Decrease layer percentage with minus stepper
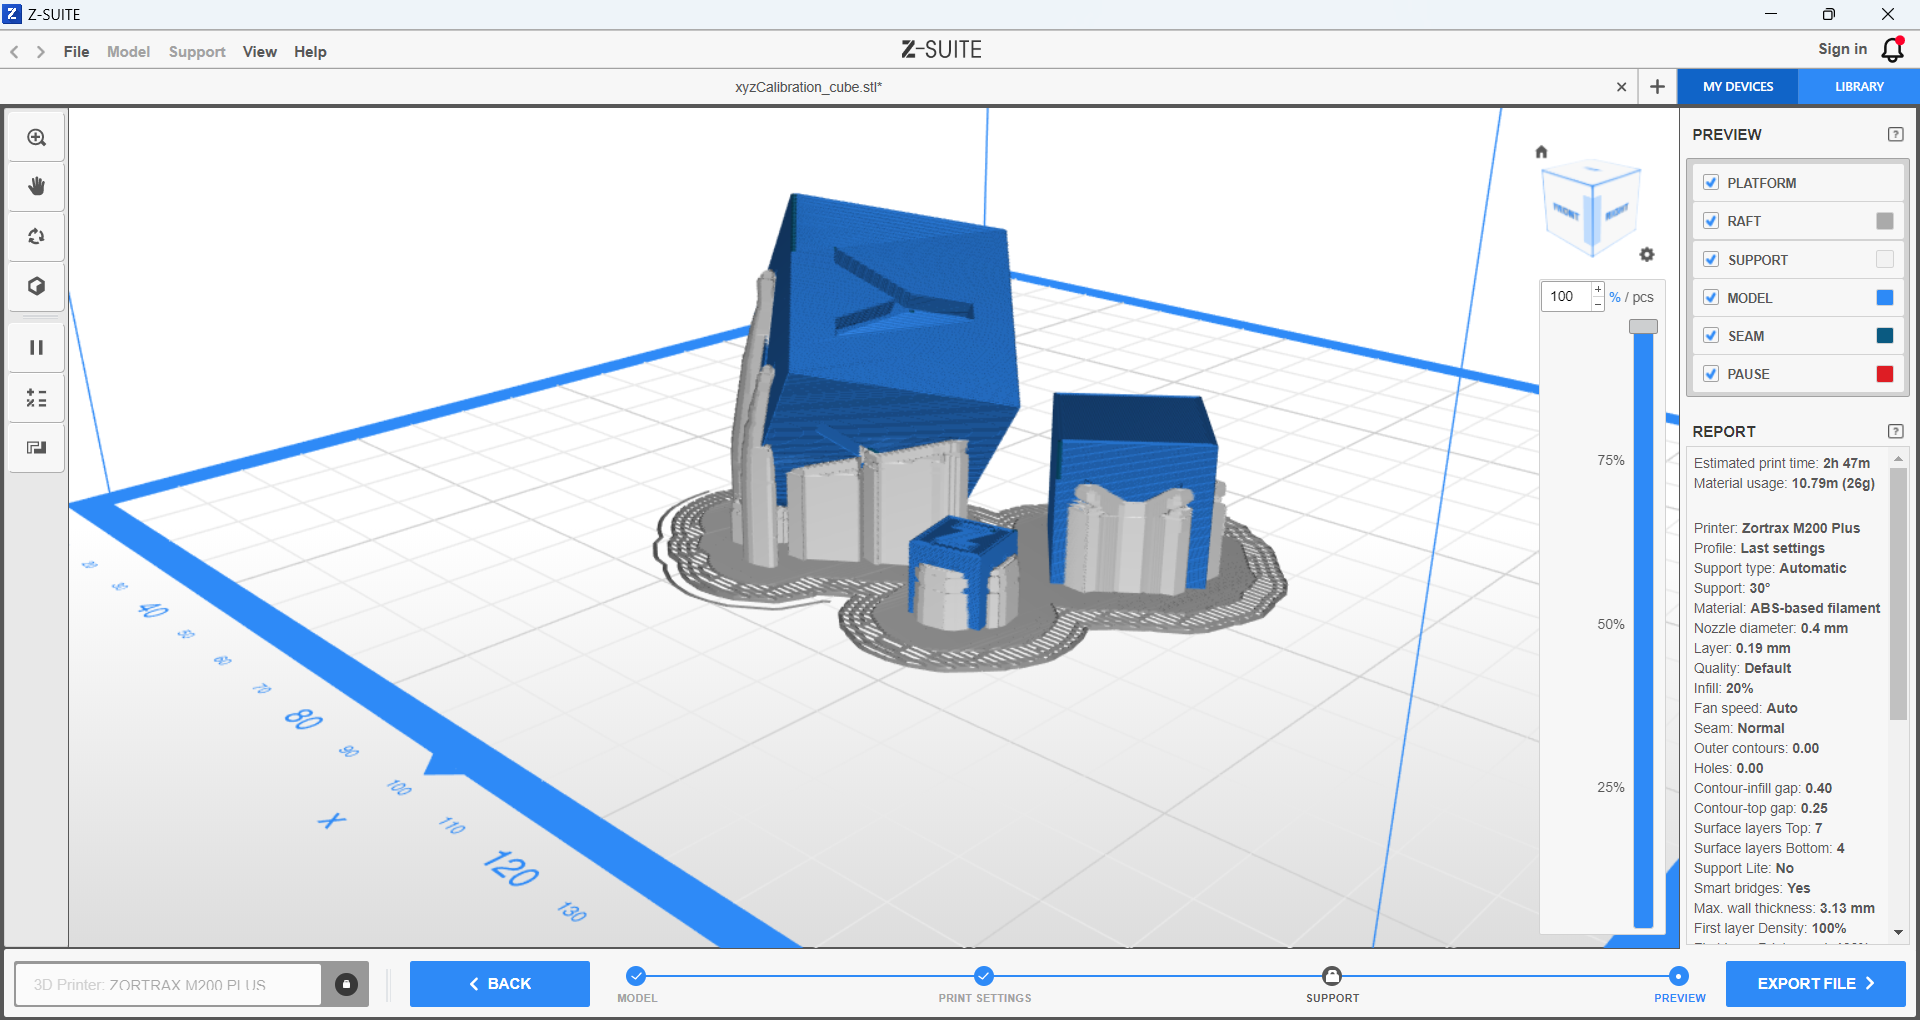1920x1020 pixels. 1598,303
